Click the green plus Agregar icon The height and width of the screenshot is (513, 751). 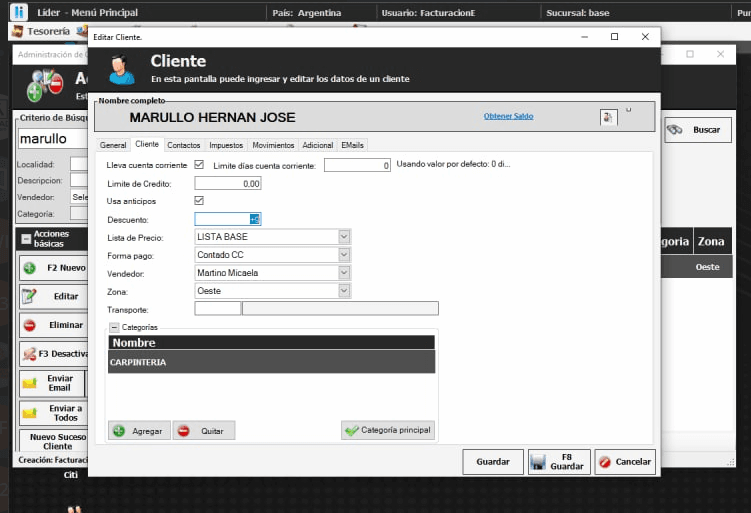pyautogui.click(x=119, y=431)
